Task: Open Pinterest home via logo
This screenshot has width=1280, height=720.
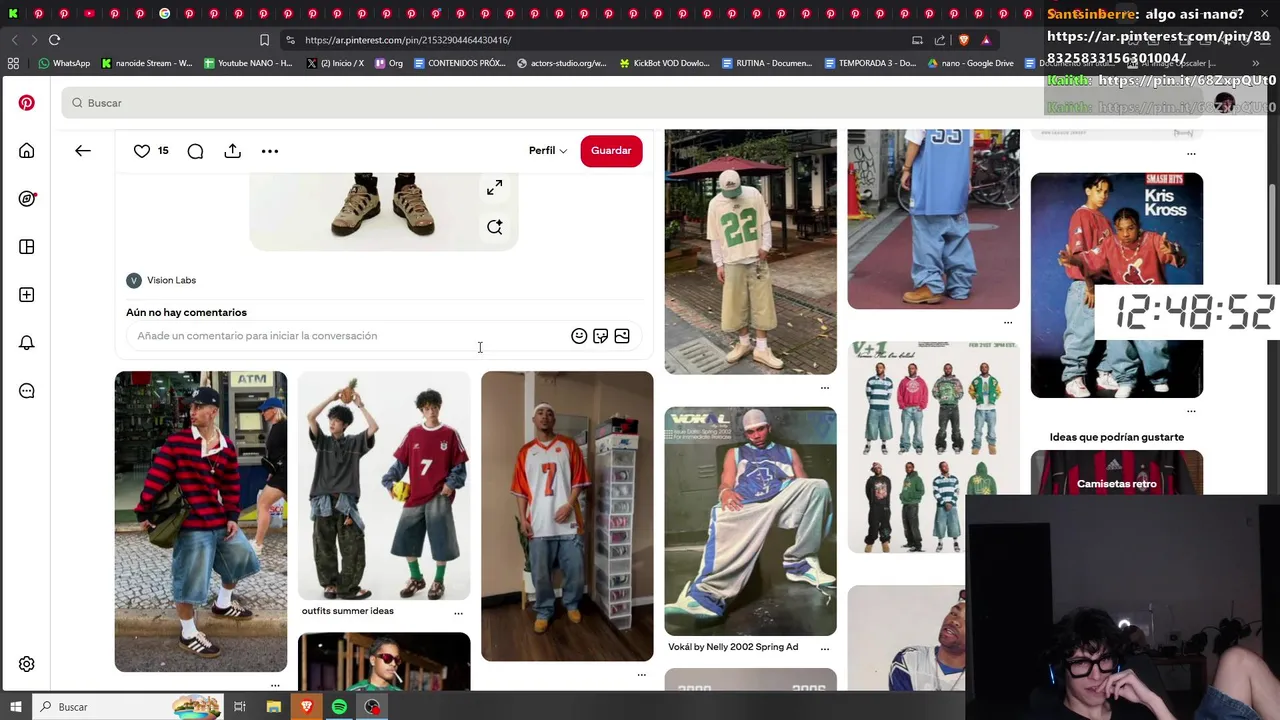Action: (x=27, y=103)
